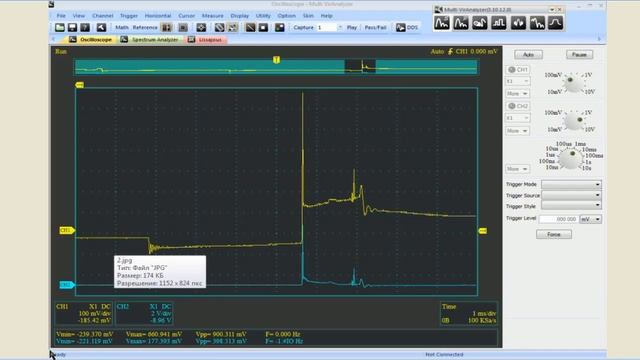The image size is (640, 360).
Task: Switch to the Spectrum Analyzer tab
Action: point(150,40)
